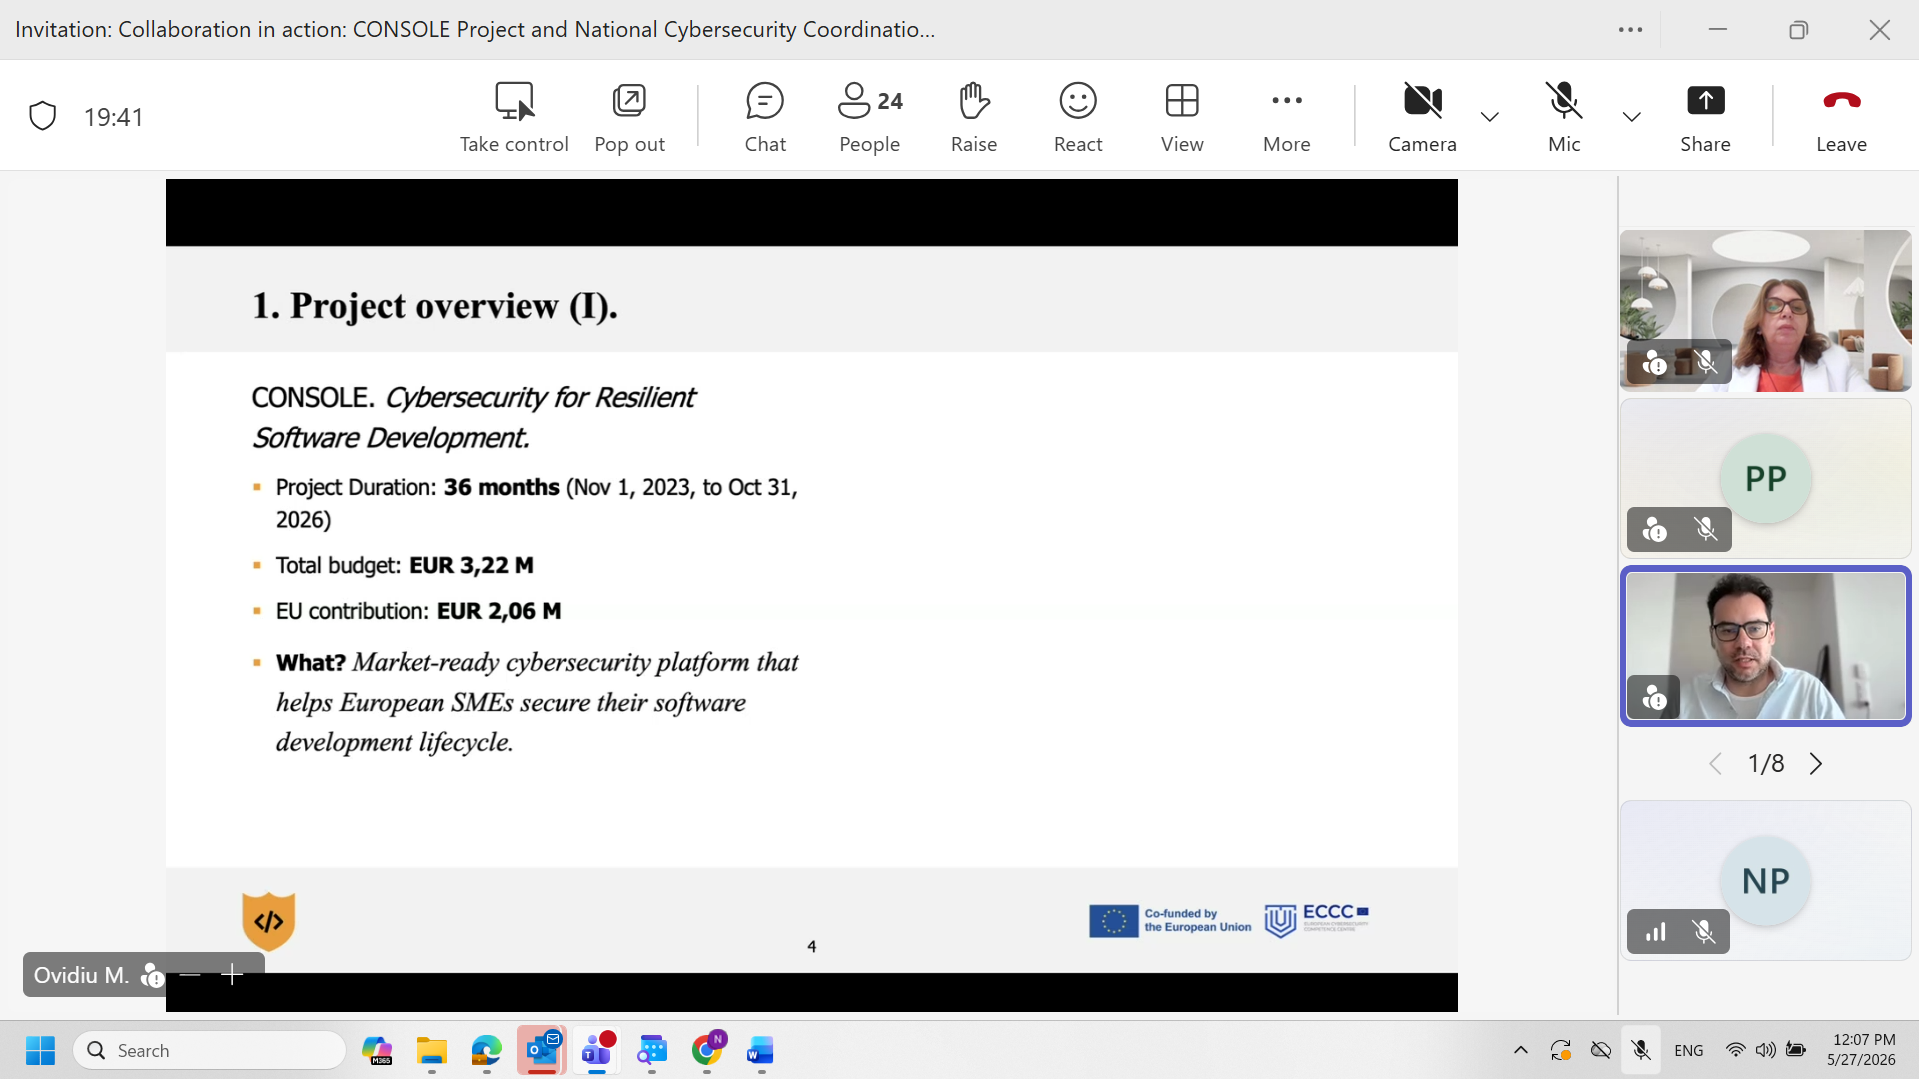The width and height of the screenshot is (1919, 1079).
Task: Select the woman's video tile
Action: tap(1765, 311)
